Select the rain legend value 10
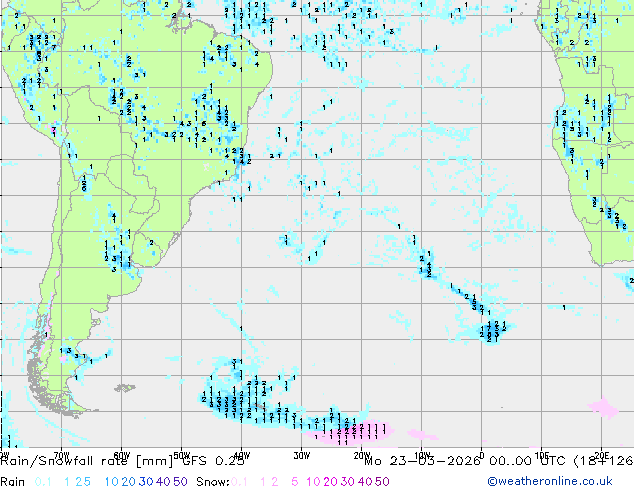Viewport: 634px width, 490px height. 111,482
